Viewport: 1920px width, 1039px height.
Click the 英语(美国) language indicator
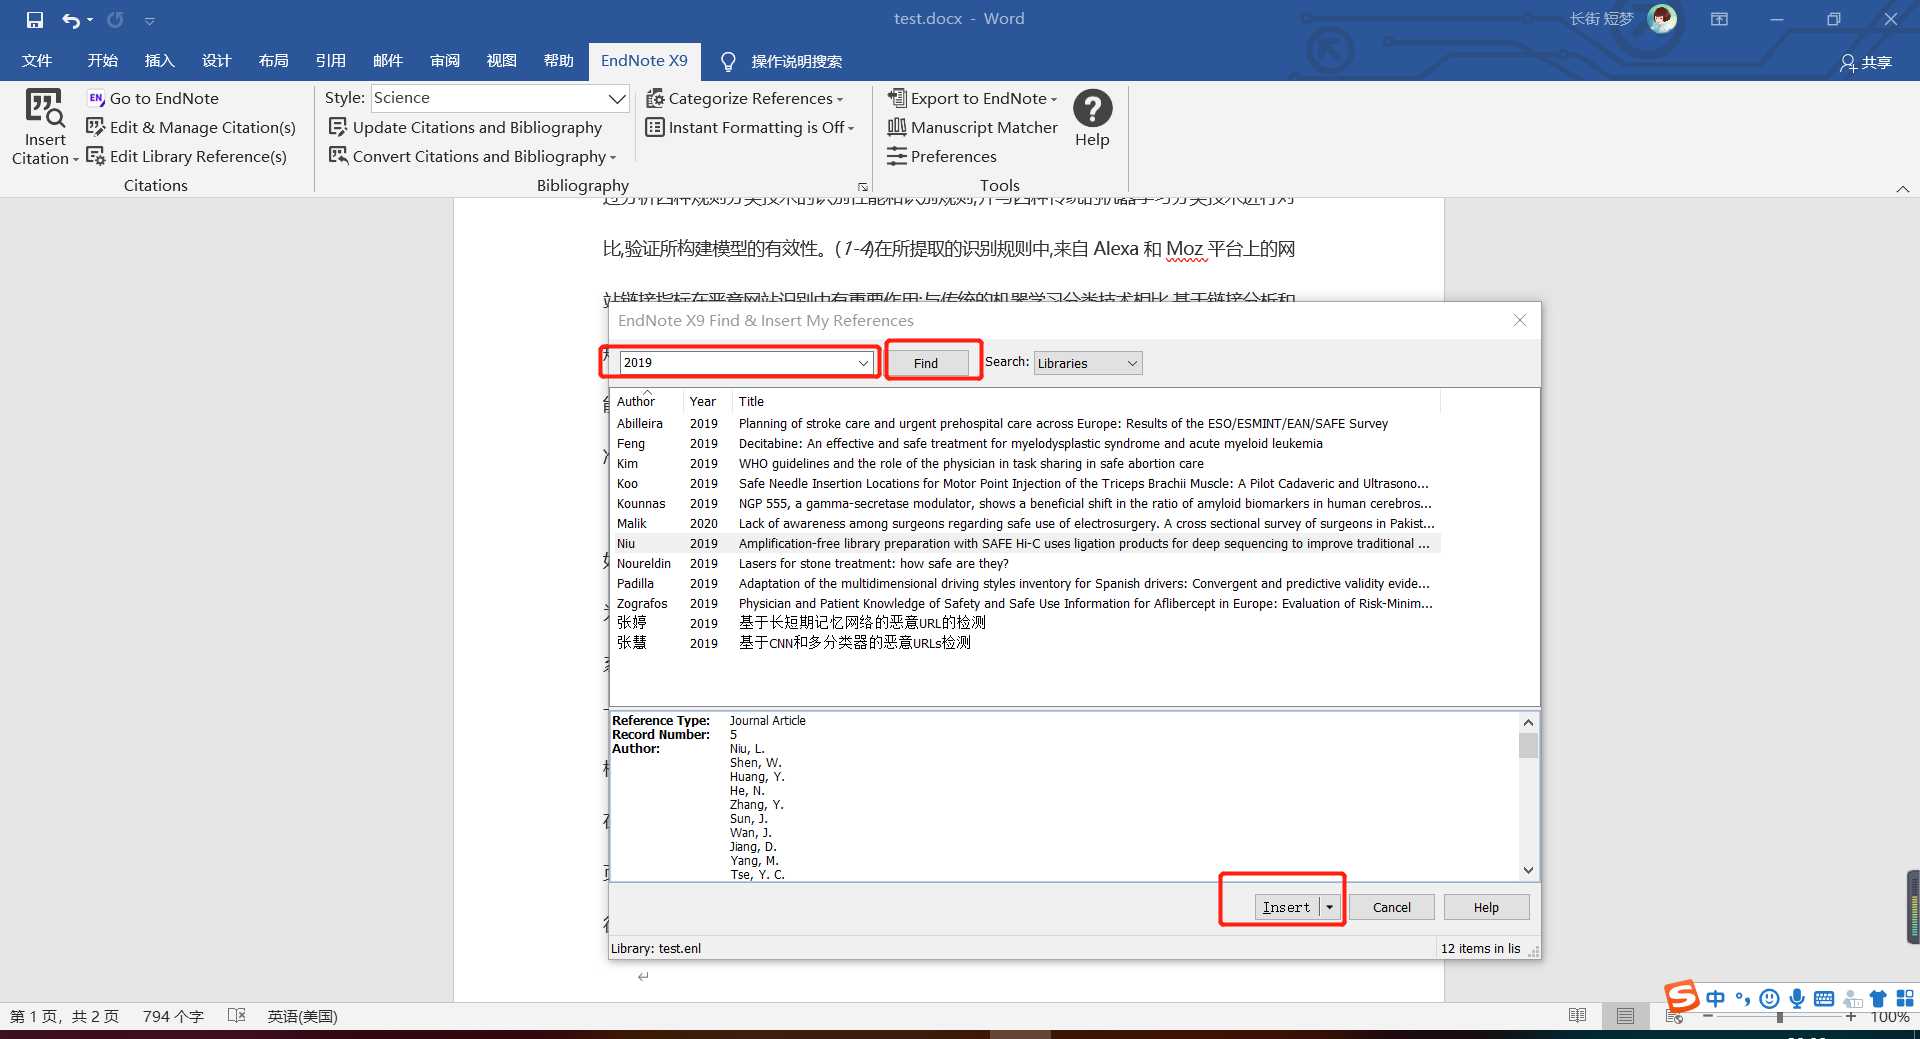point(302,1016)
